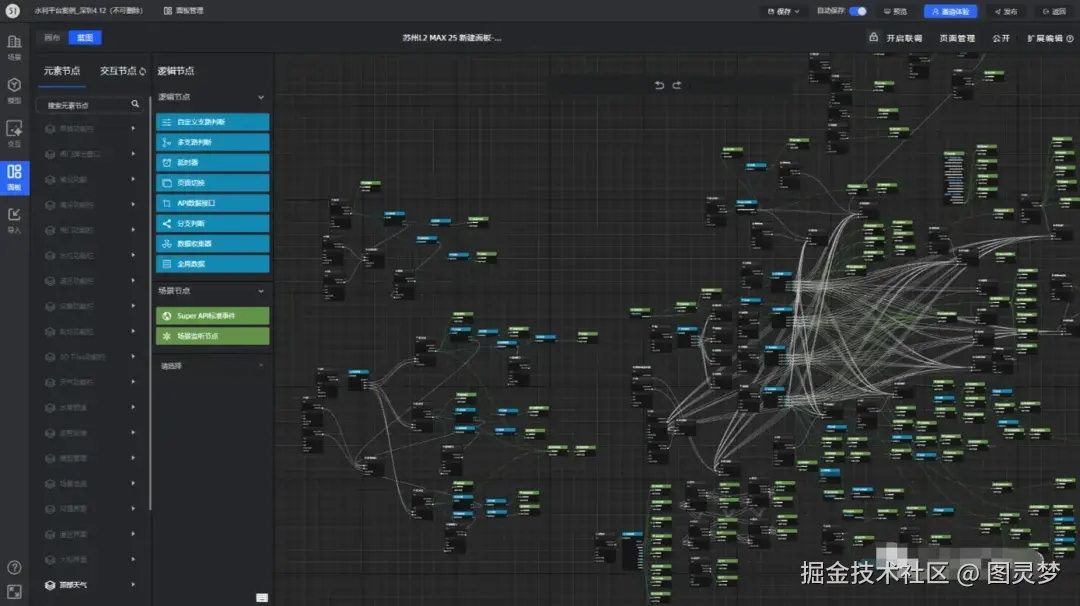Viewport: 1080px width, 606px height.
Task: Click the panel title 苏州L2 MAX 25
Action: [452, 38]
